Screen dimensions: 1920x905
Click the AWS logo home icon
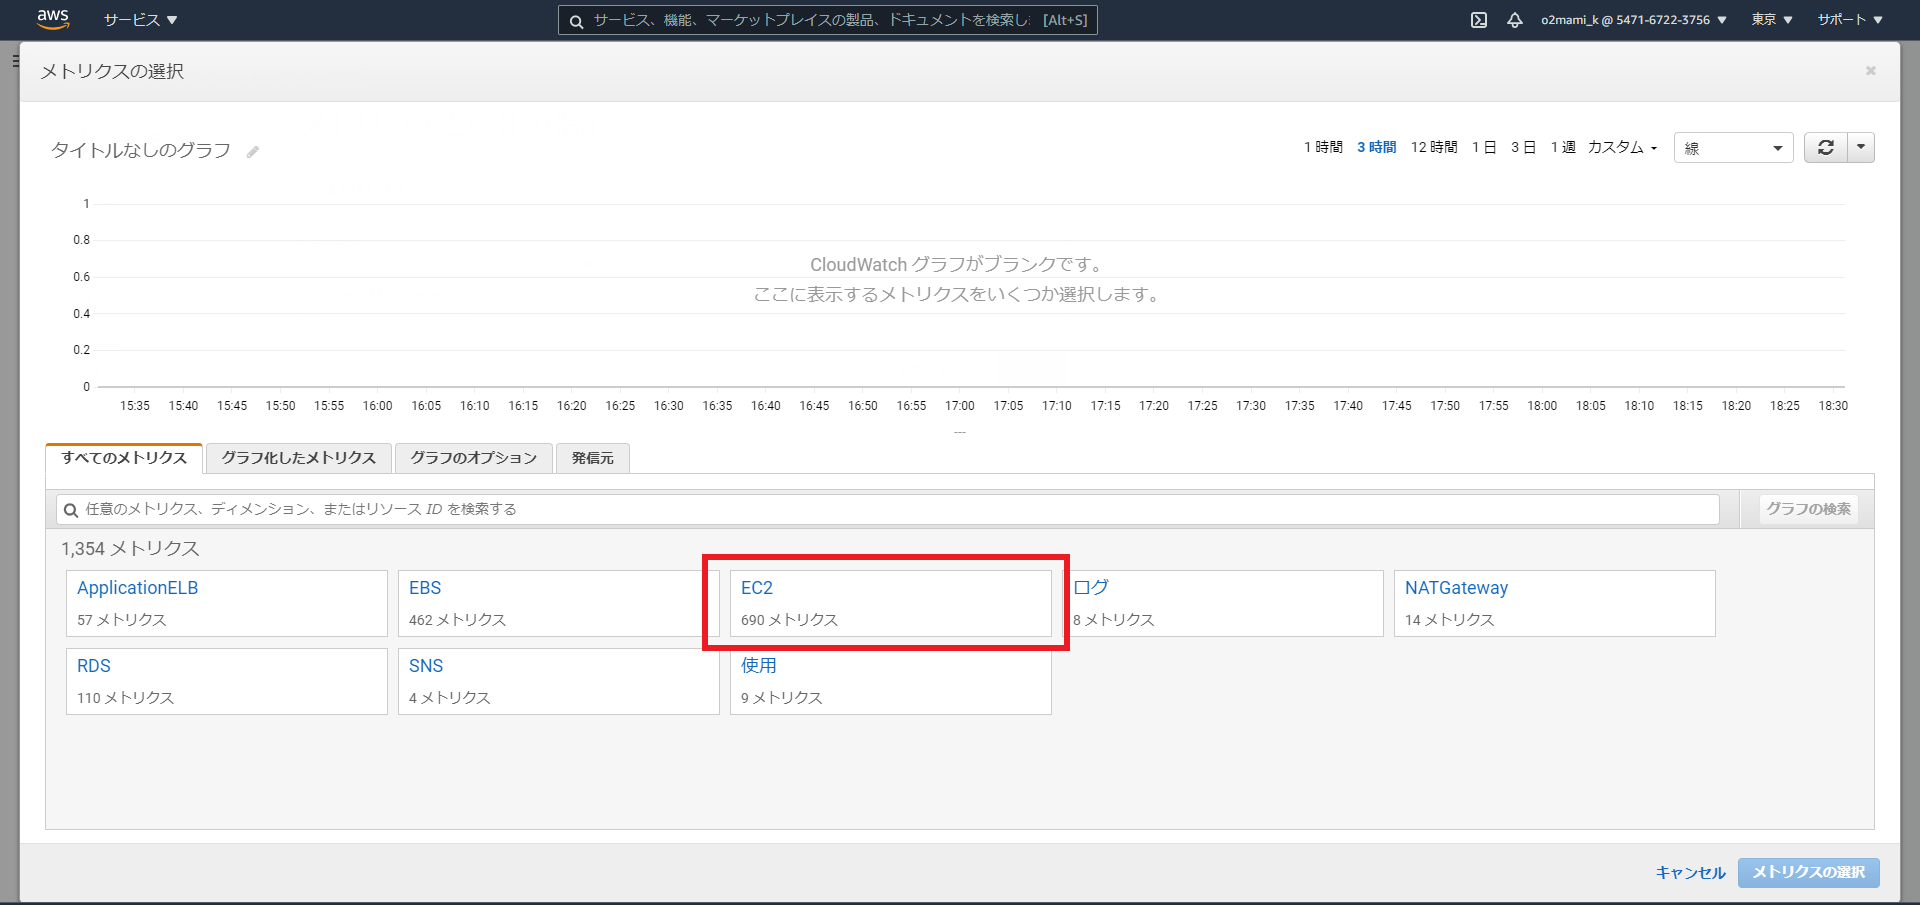click(x=53, y=19)
